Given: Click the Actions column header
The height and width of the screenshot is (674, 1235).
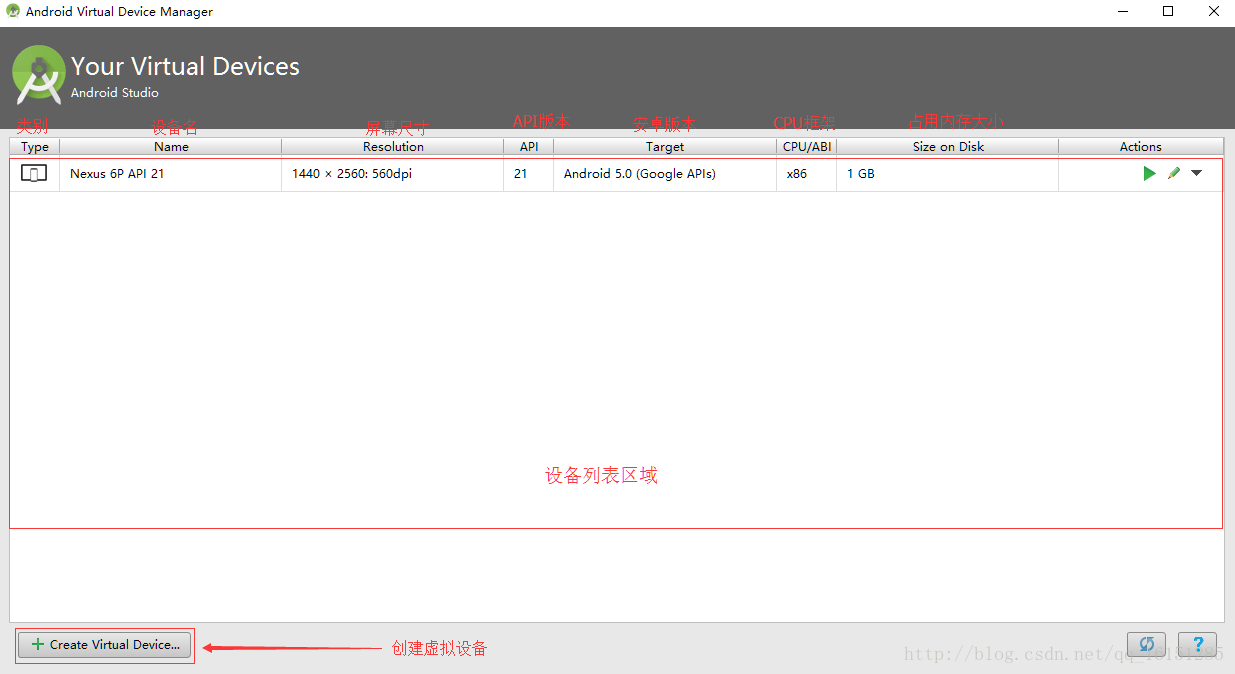Looking at the screenshot, I should (x=1141, y=147).
